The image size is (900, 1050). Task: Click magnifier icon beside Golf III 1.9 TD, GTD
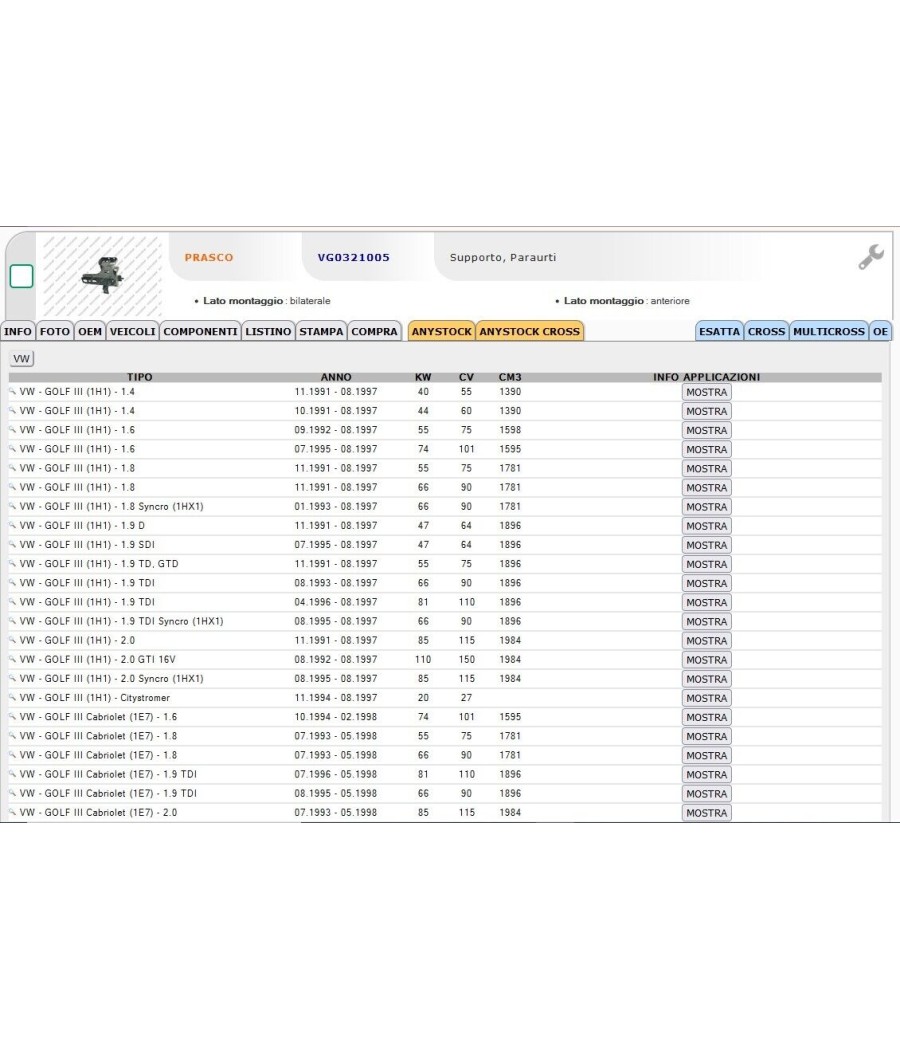click(12, 563)
